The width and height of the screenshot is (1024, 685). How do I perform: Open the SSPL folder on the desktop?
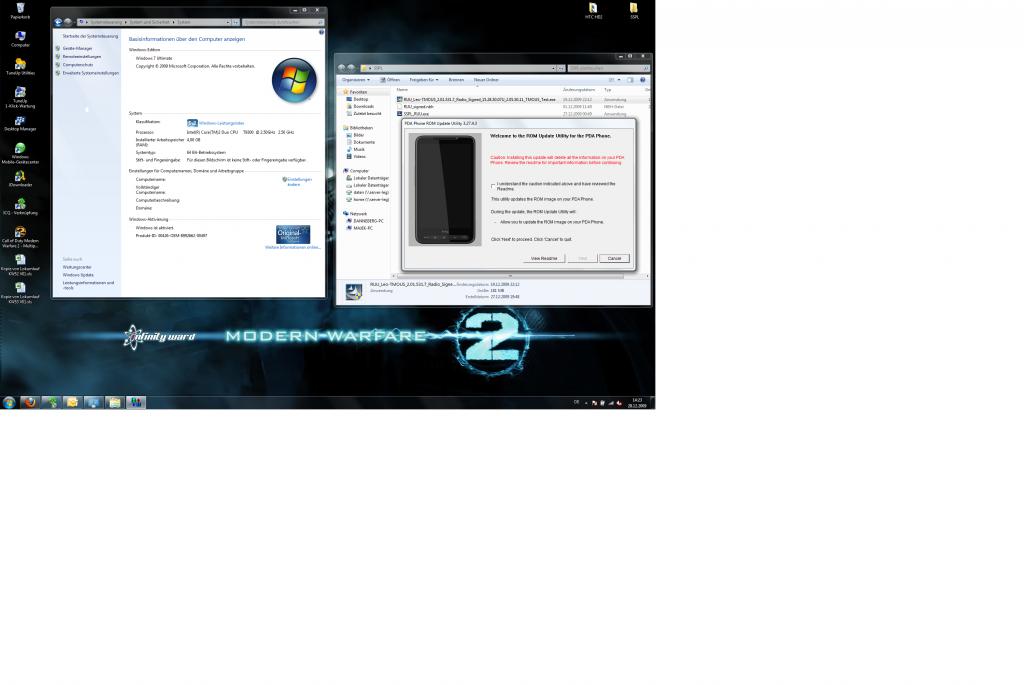click(x=633, y=10)
